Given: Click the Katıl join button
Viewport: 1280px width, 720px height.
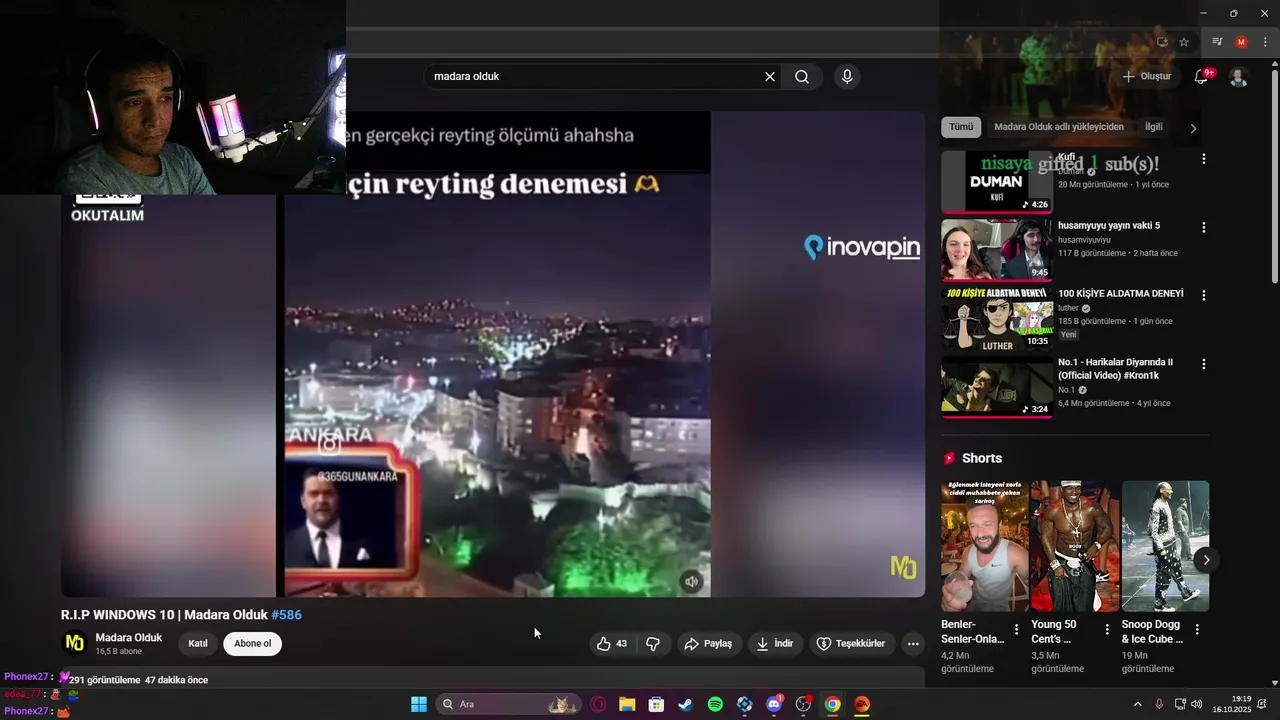Looking at the screenshot, I should pyautogui.click(x=198, y=644).
